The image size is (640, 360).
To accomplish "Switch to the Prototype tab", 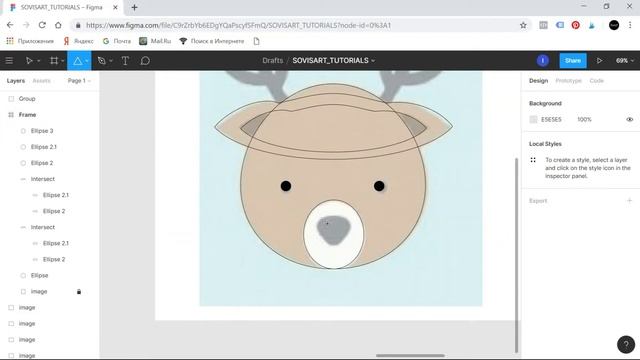I will [x=568, y=81].
